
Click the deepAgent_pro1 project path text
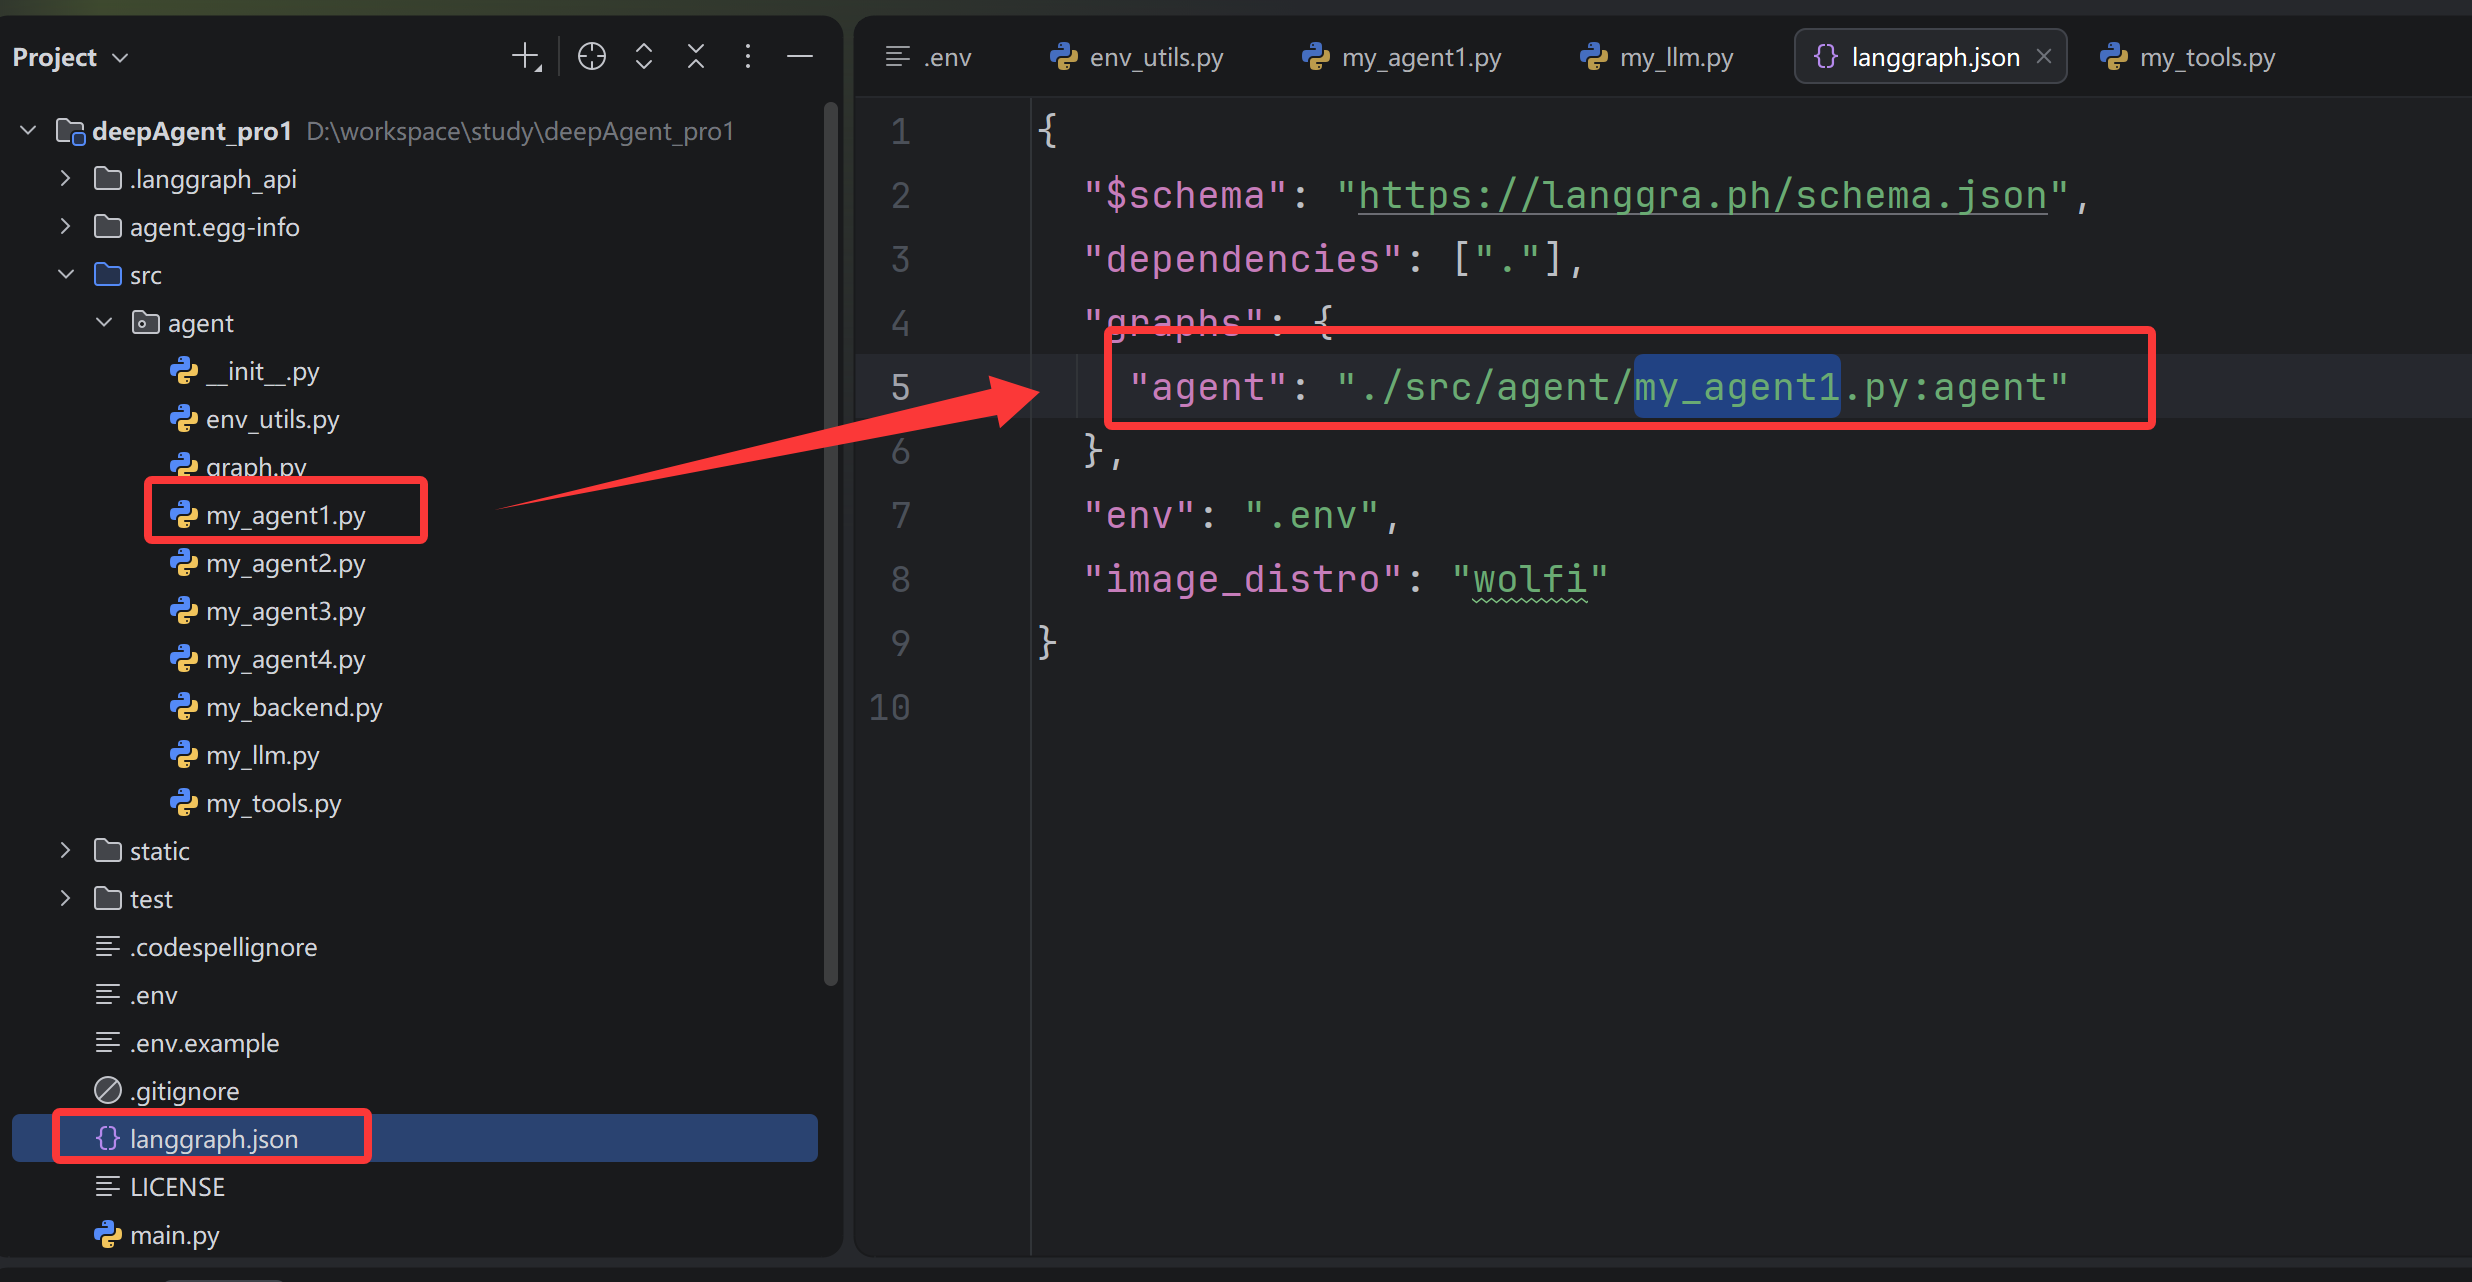click(520, 131)
